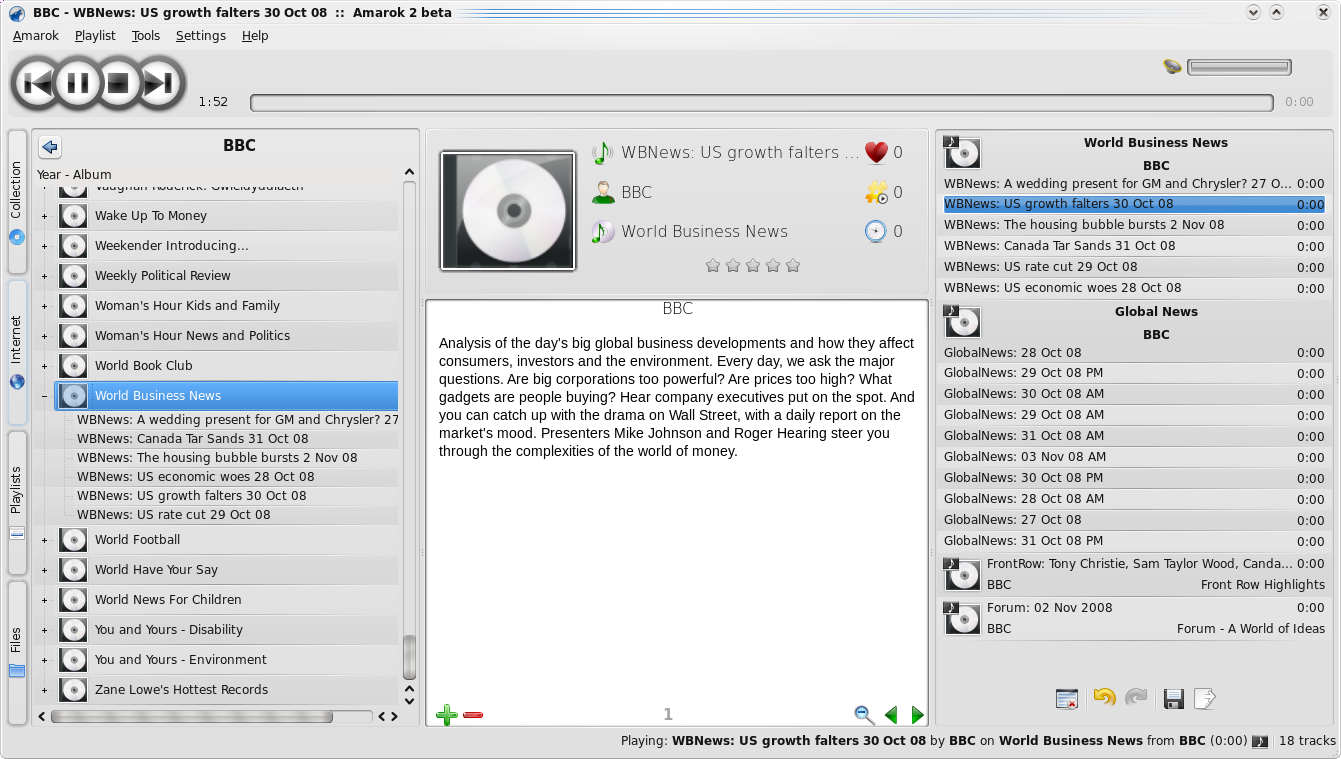Expand Woman's Hour Kids and Family
Screen dimensions: 1341x759
tap(44, 306)
